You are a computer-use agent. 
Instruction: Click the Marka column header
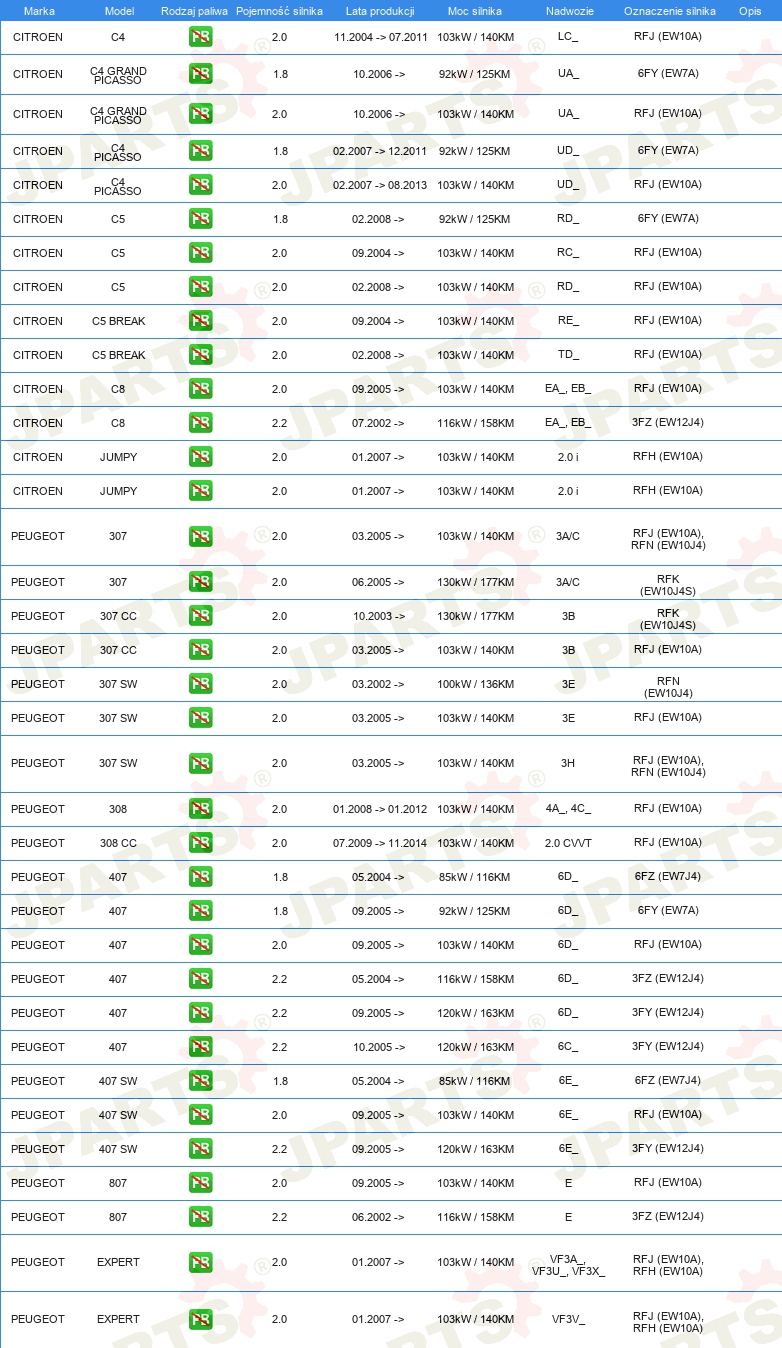[x=39, y=11]
